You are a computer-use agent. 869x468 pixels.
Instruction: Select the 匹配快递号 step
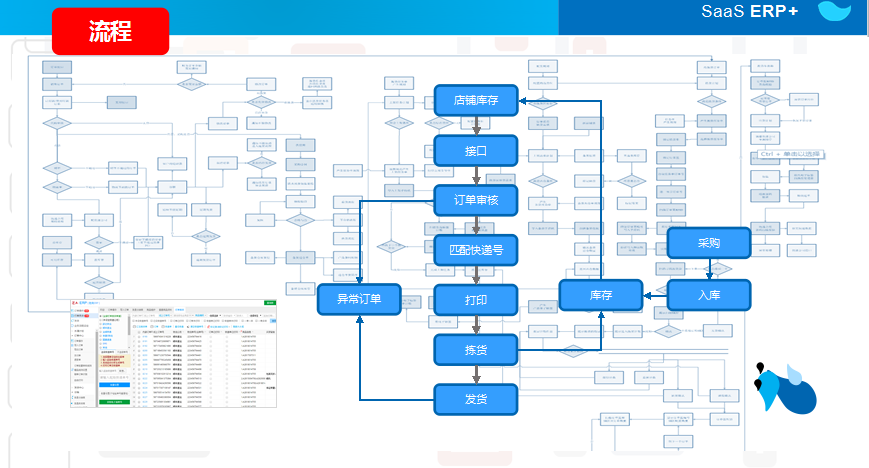click(x=475, y=250)
